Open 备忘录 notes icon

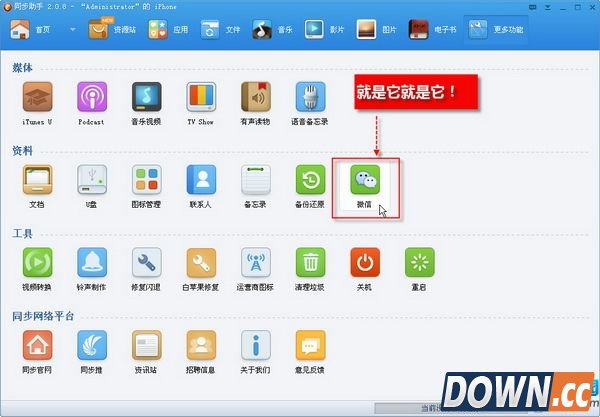[x=256, y=180]
